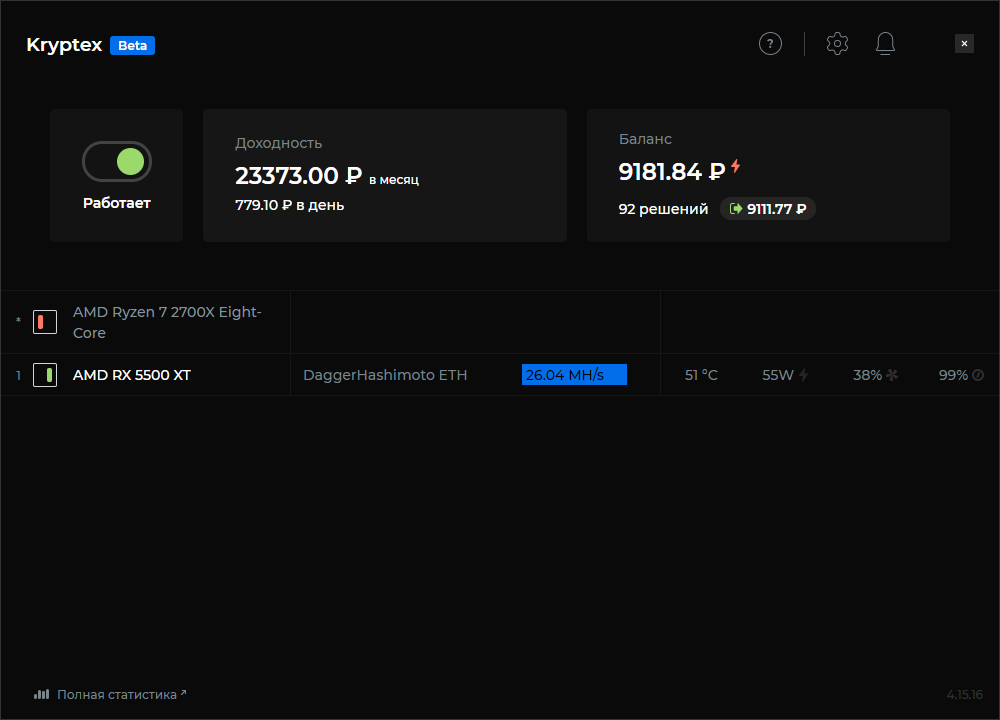Click the GPU load icon at 99%
This screenshot has width=1000, height=720.
[x=978, y=375]
